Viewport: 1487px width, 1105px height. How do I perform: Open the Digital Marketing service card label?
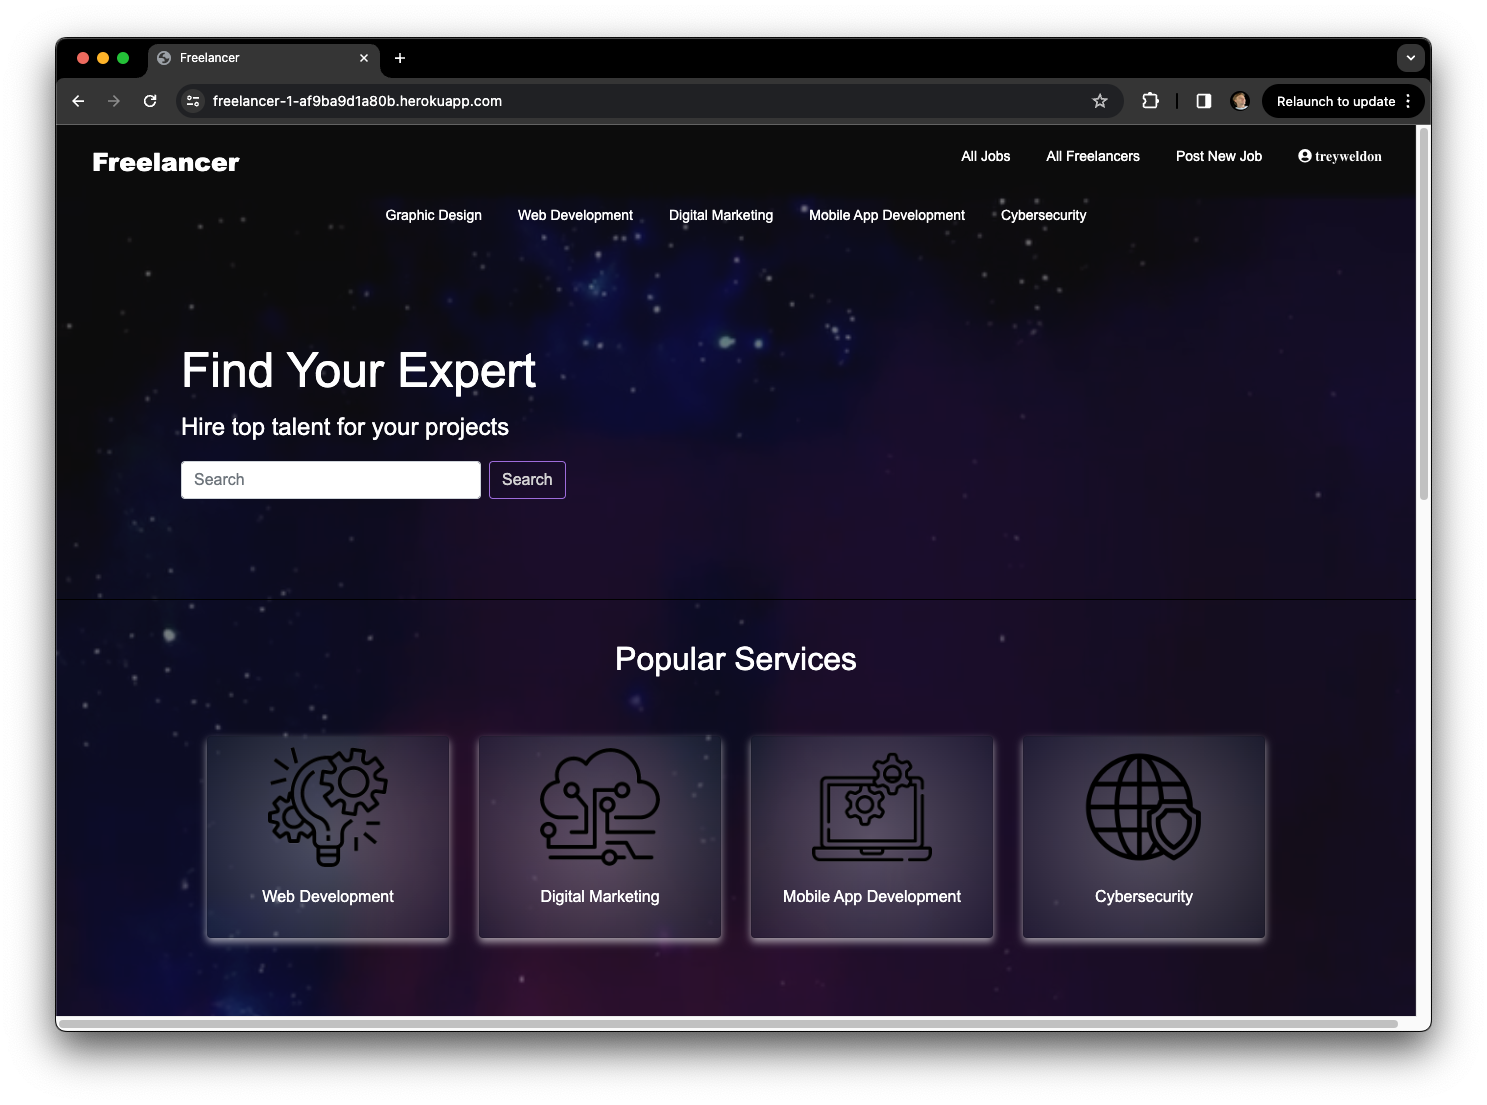[x=600, y=896]
